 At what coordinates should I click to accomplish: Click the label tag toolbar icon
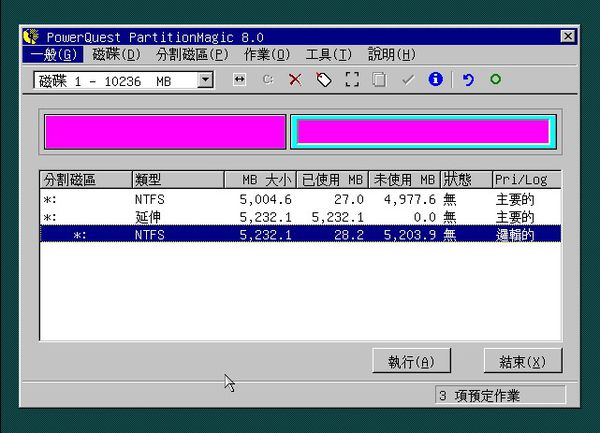pyautogui.click(x=323, y=80)
